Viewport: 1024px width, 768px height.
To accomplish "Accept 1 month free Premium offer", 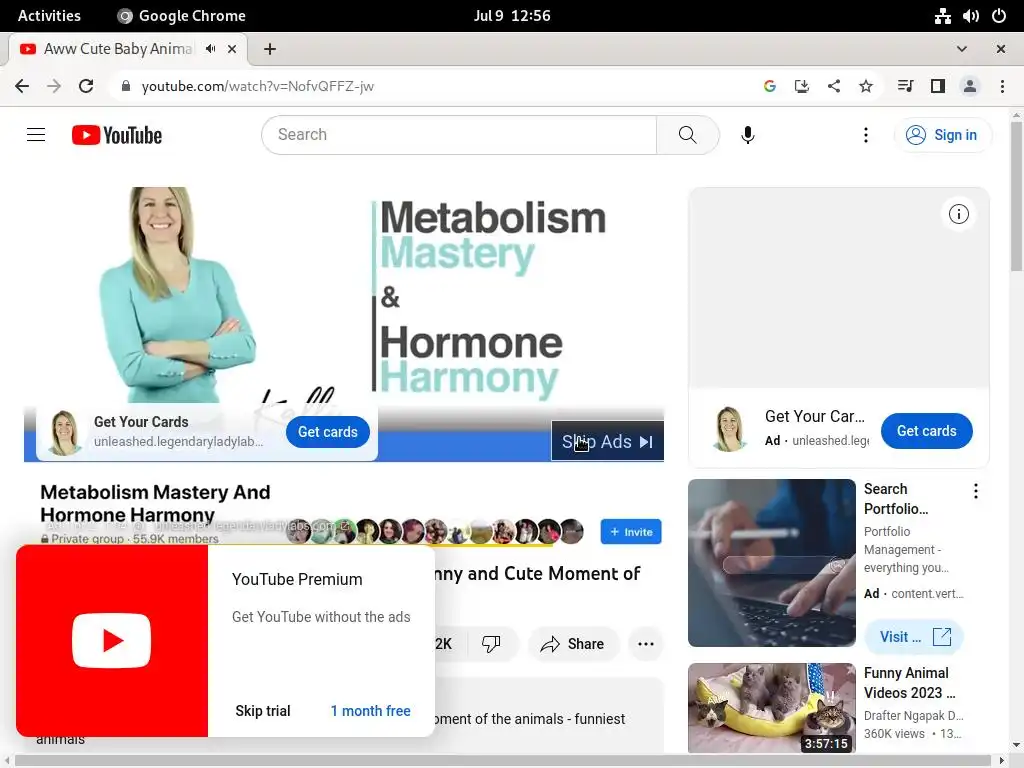I will (x=370, y=711).
